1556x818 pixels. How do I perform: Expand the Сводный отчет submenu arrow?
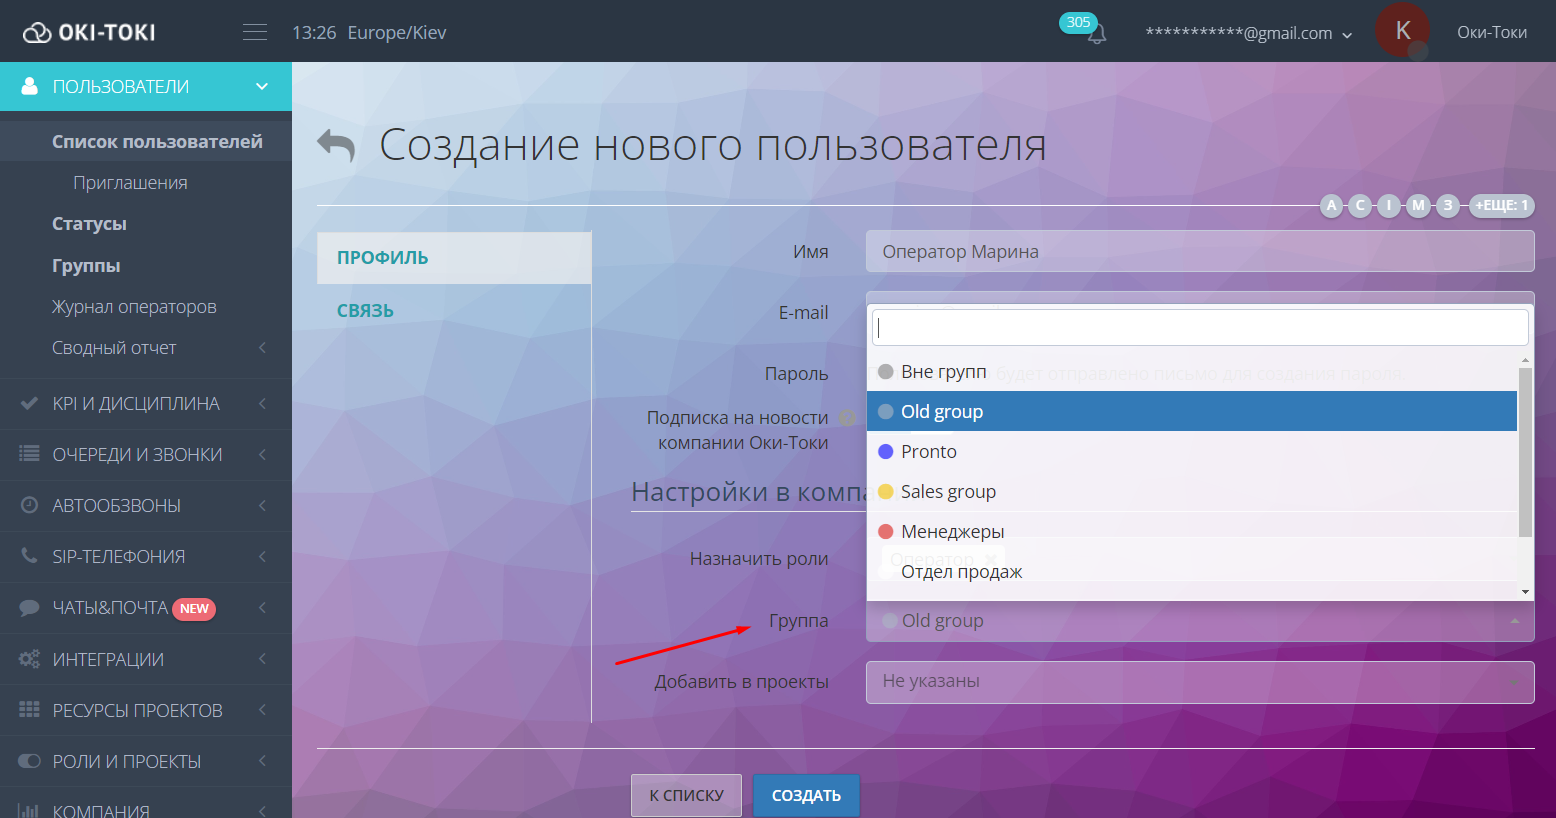[262, 347]
